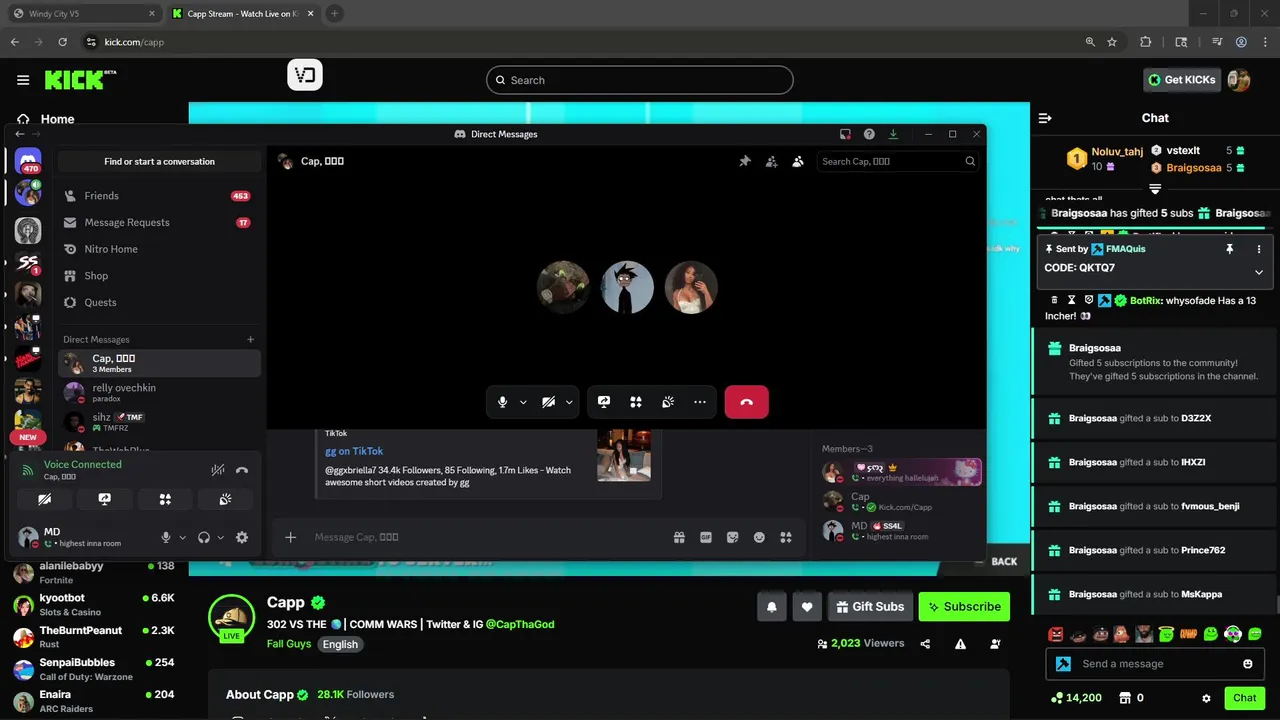1280x720 pixels.
Task: Share screen from voice panel
Action: click(105, 499)
